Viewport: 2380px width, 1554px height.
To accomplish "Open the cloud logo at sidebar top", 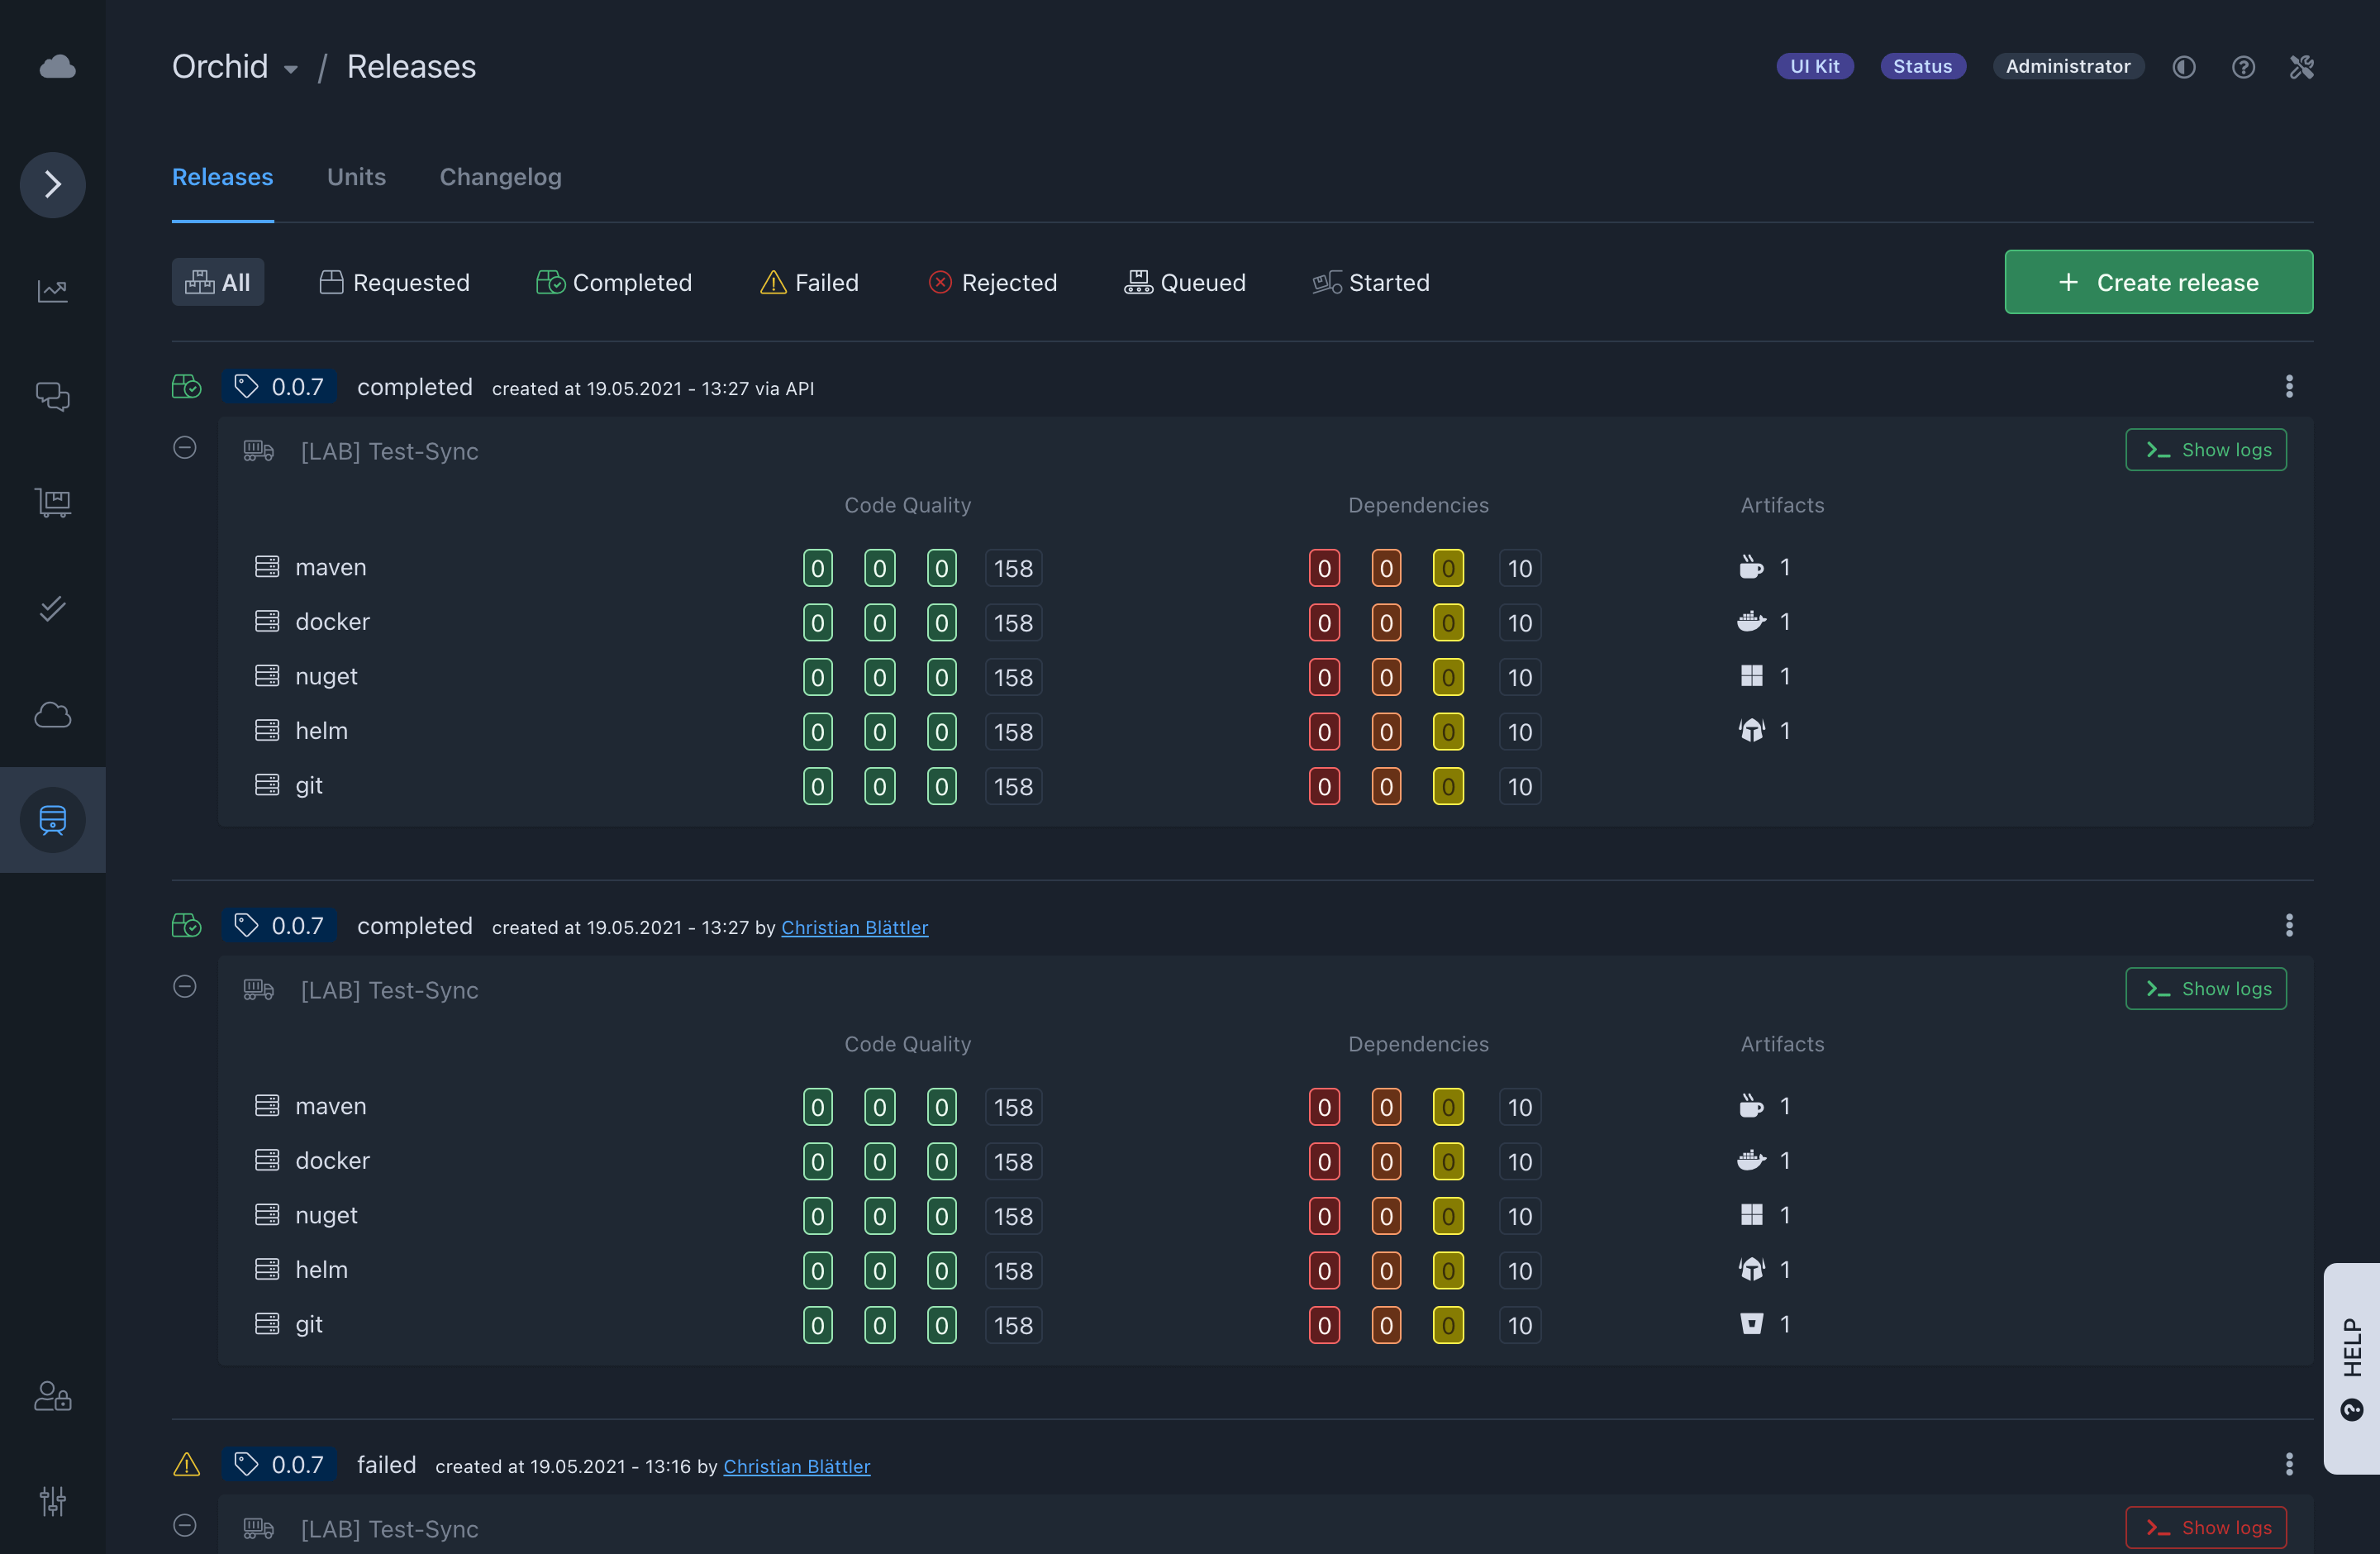I will pyautogui.click(x=57, y=66).
